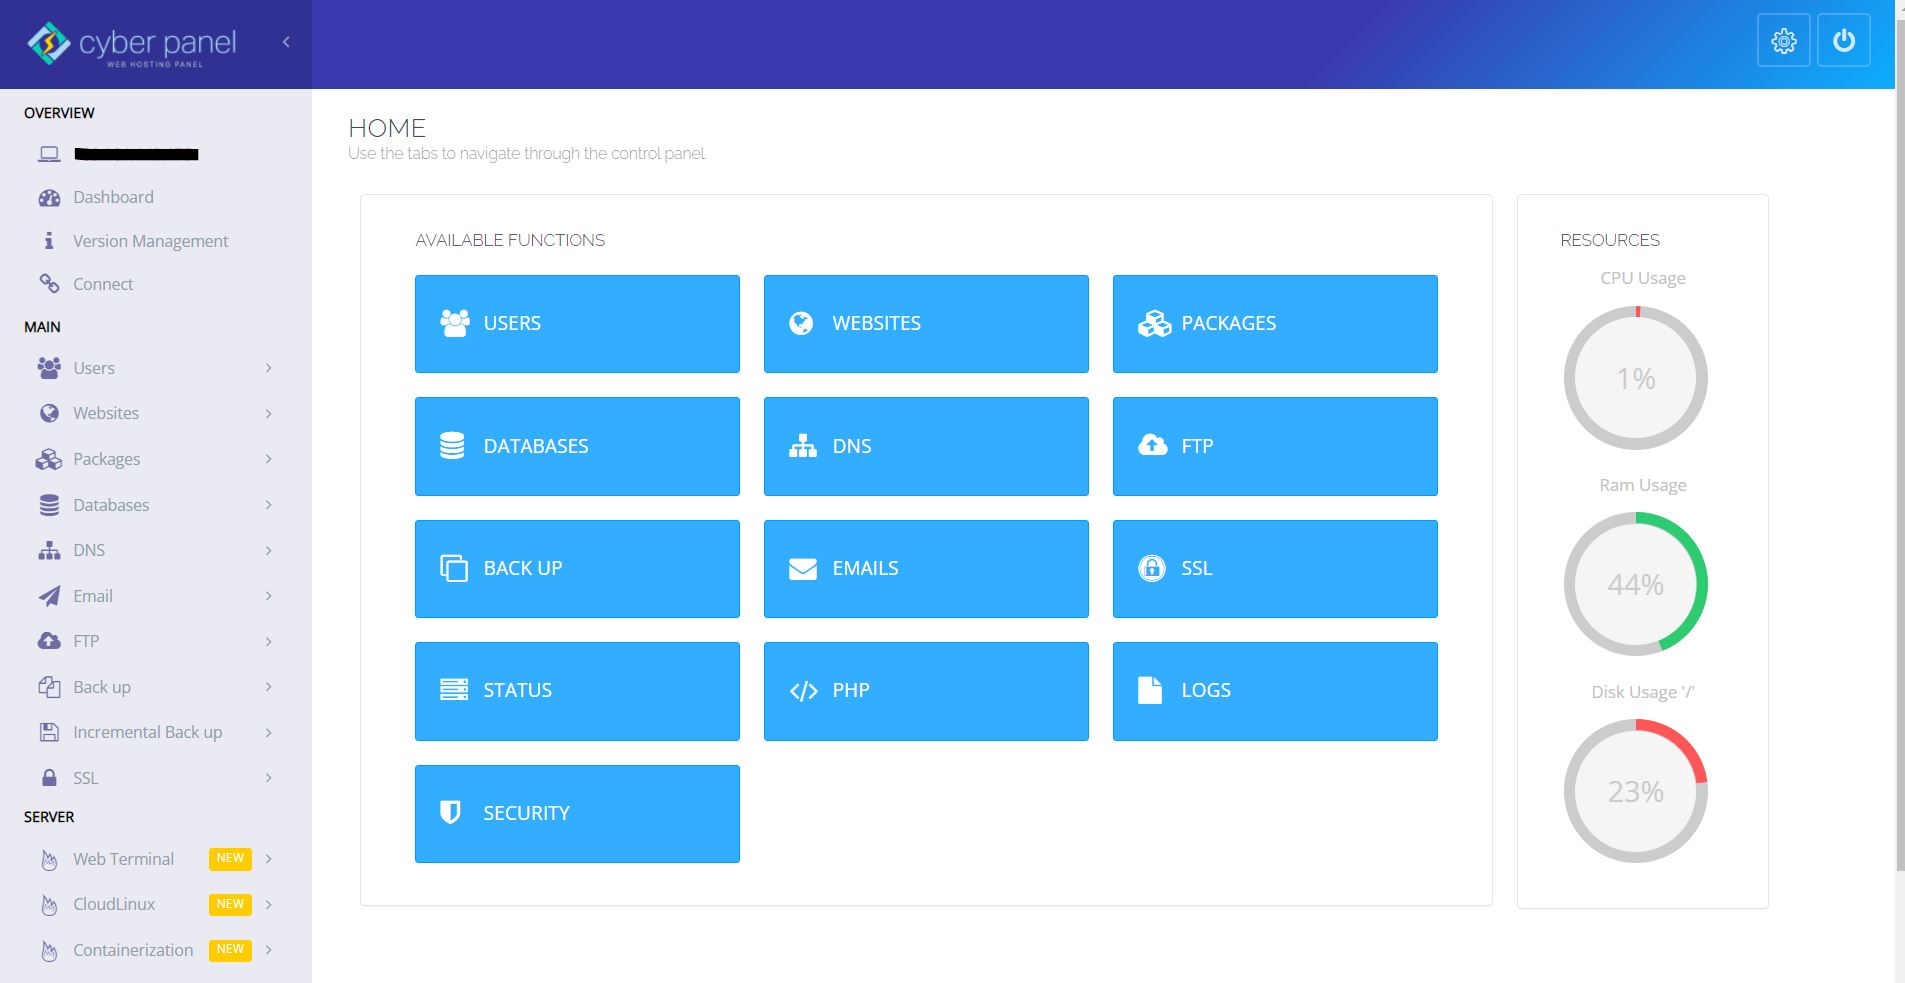Click the Version Management info icon

tap(48, 241)
